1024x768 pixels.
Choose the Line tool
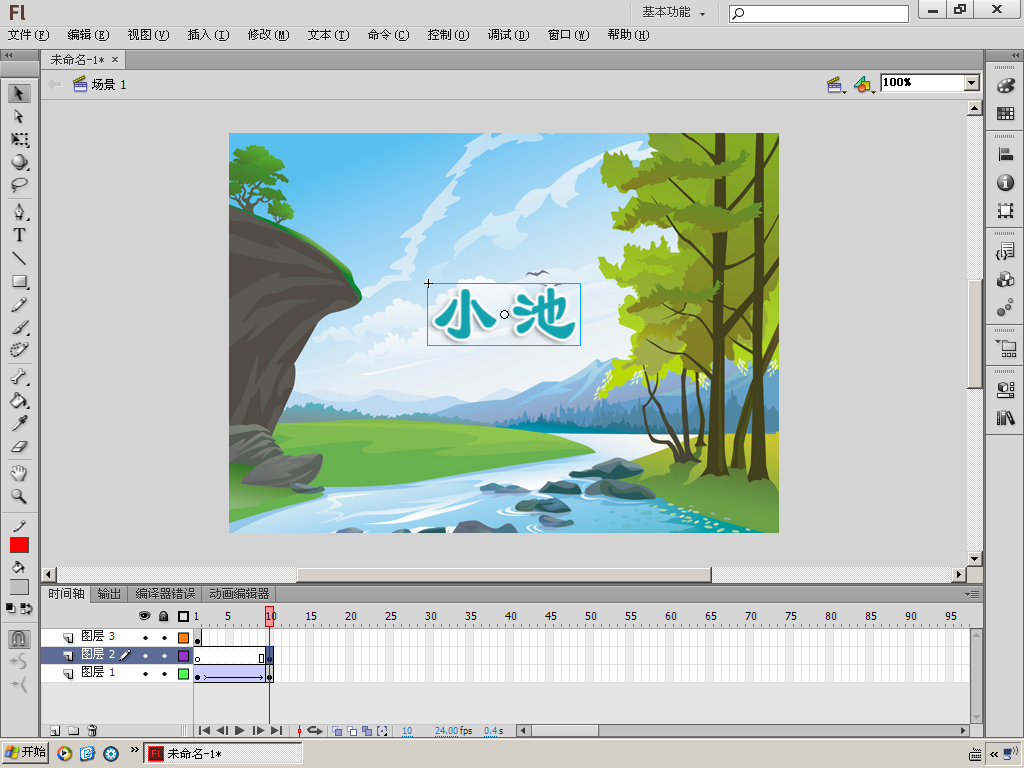click(19, 259)
